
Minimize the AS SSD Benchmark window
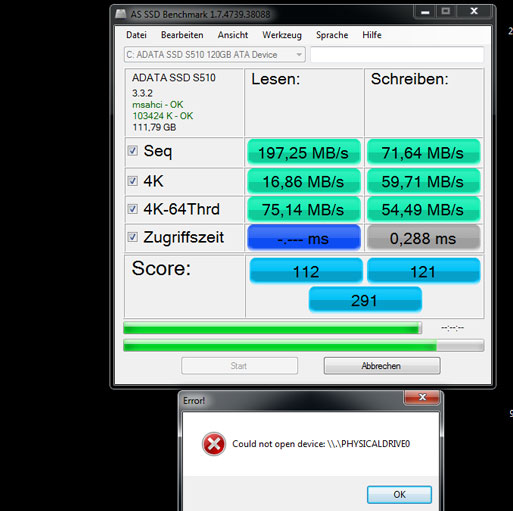[x=425, y=12]
